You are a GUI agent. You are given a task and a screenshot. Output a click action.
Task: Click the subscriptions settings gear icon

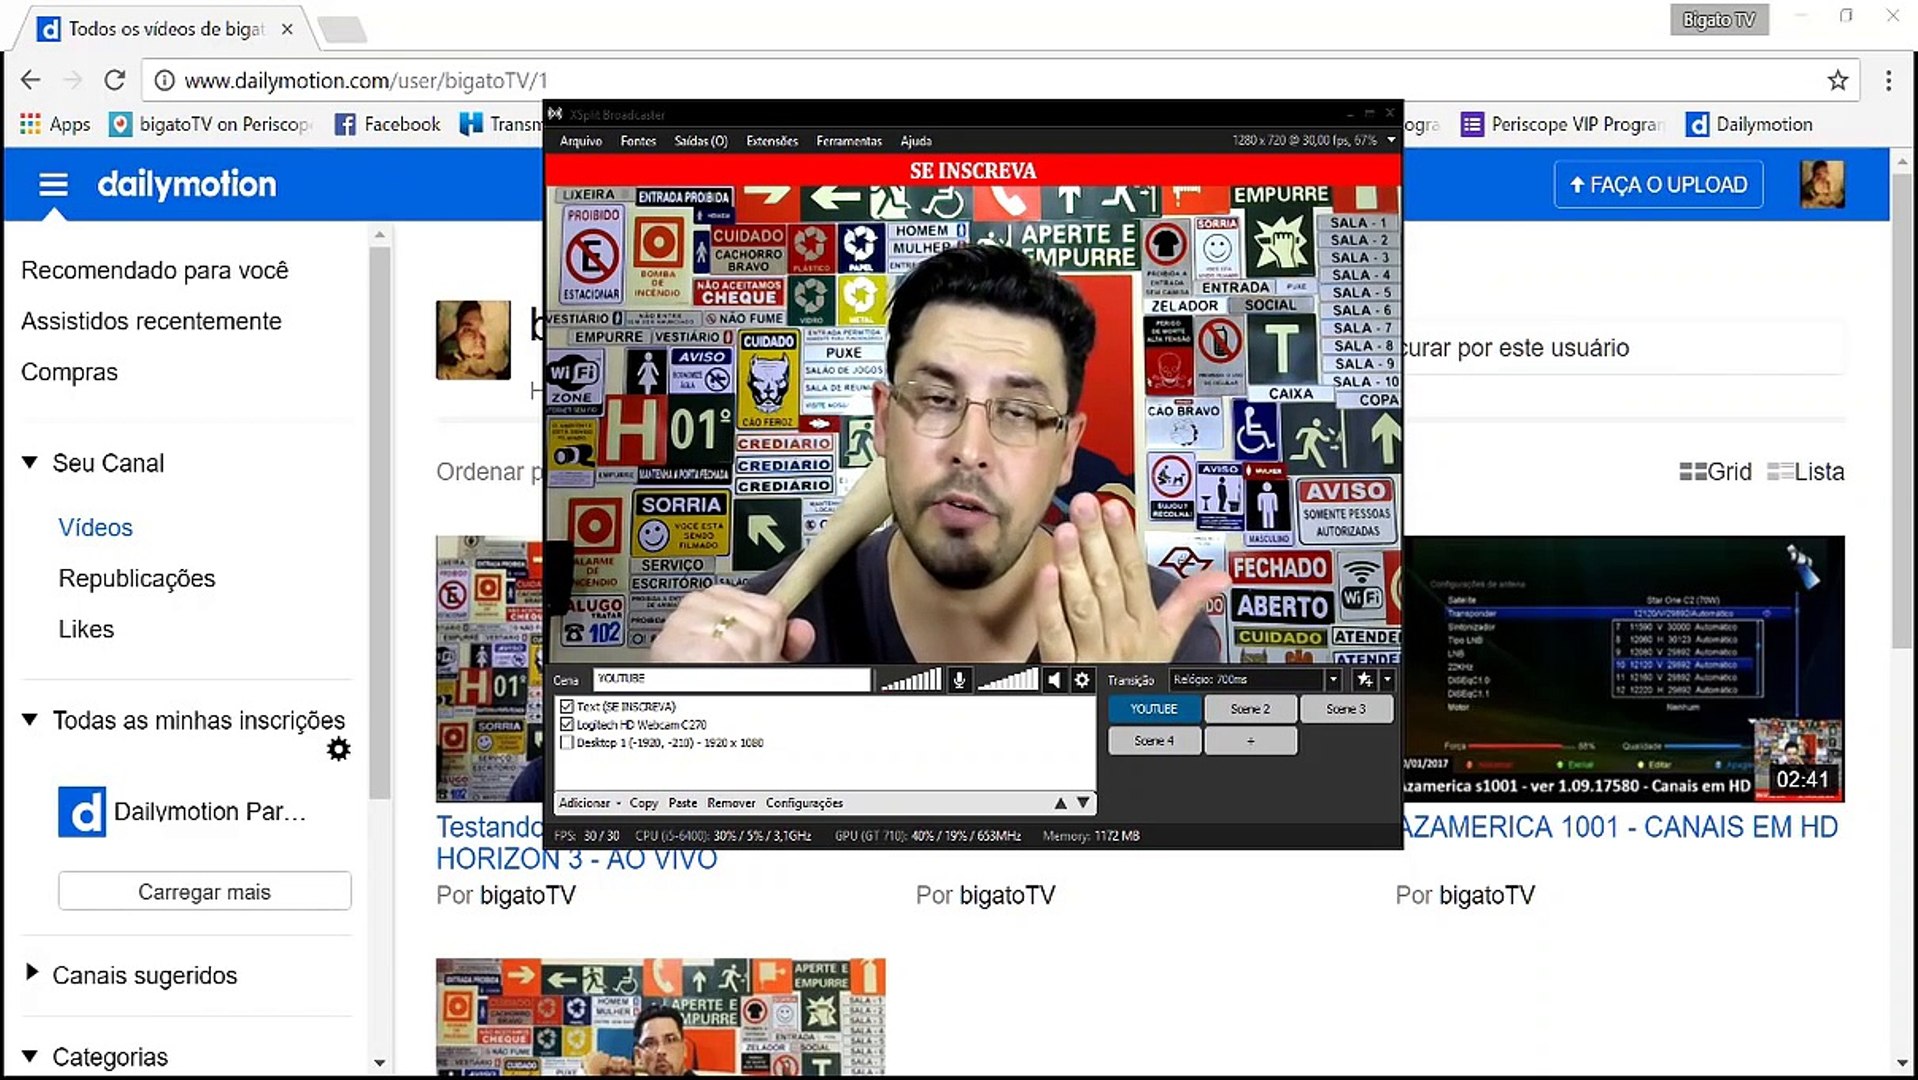[339, 749]
